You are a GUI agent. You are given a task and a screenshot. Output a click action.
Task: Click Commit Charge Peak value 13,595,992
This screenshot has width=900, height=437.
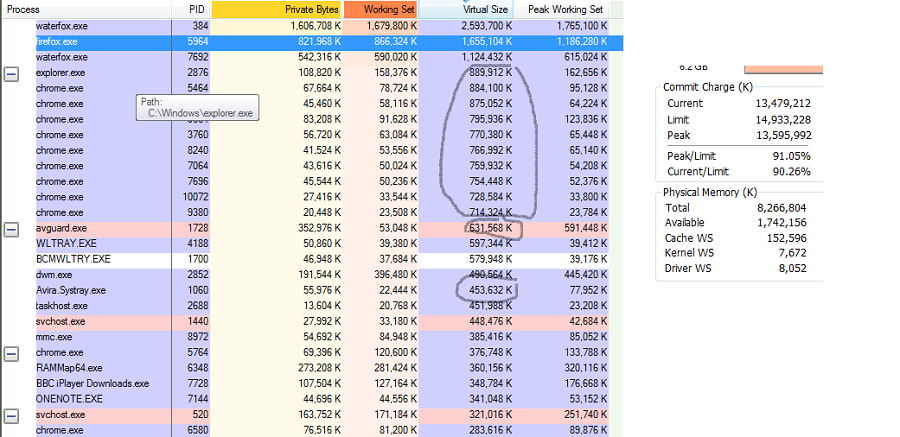(785, 136)
